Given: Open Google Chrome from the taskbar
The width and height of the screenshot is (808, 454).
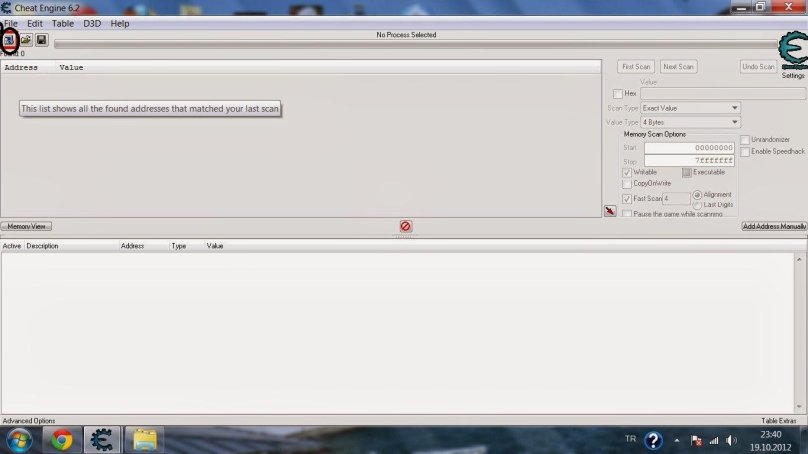Looking at the screenshot, I should click(x=62, y=440).
